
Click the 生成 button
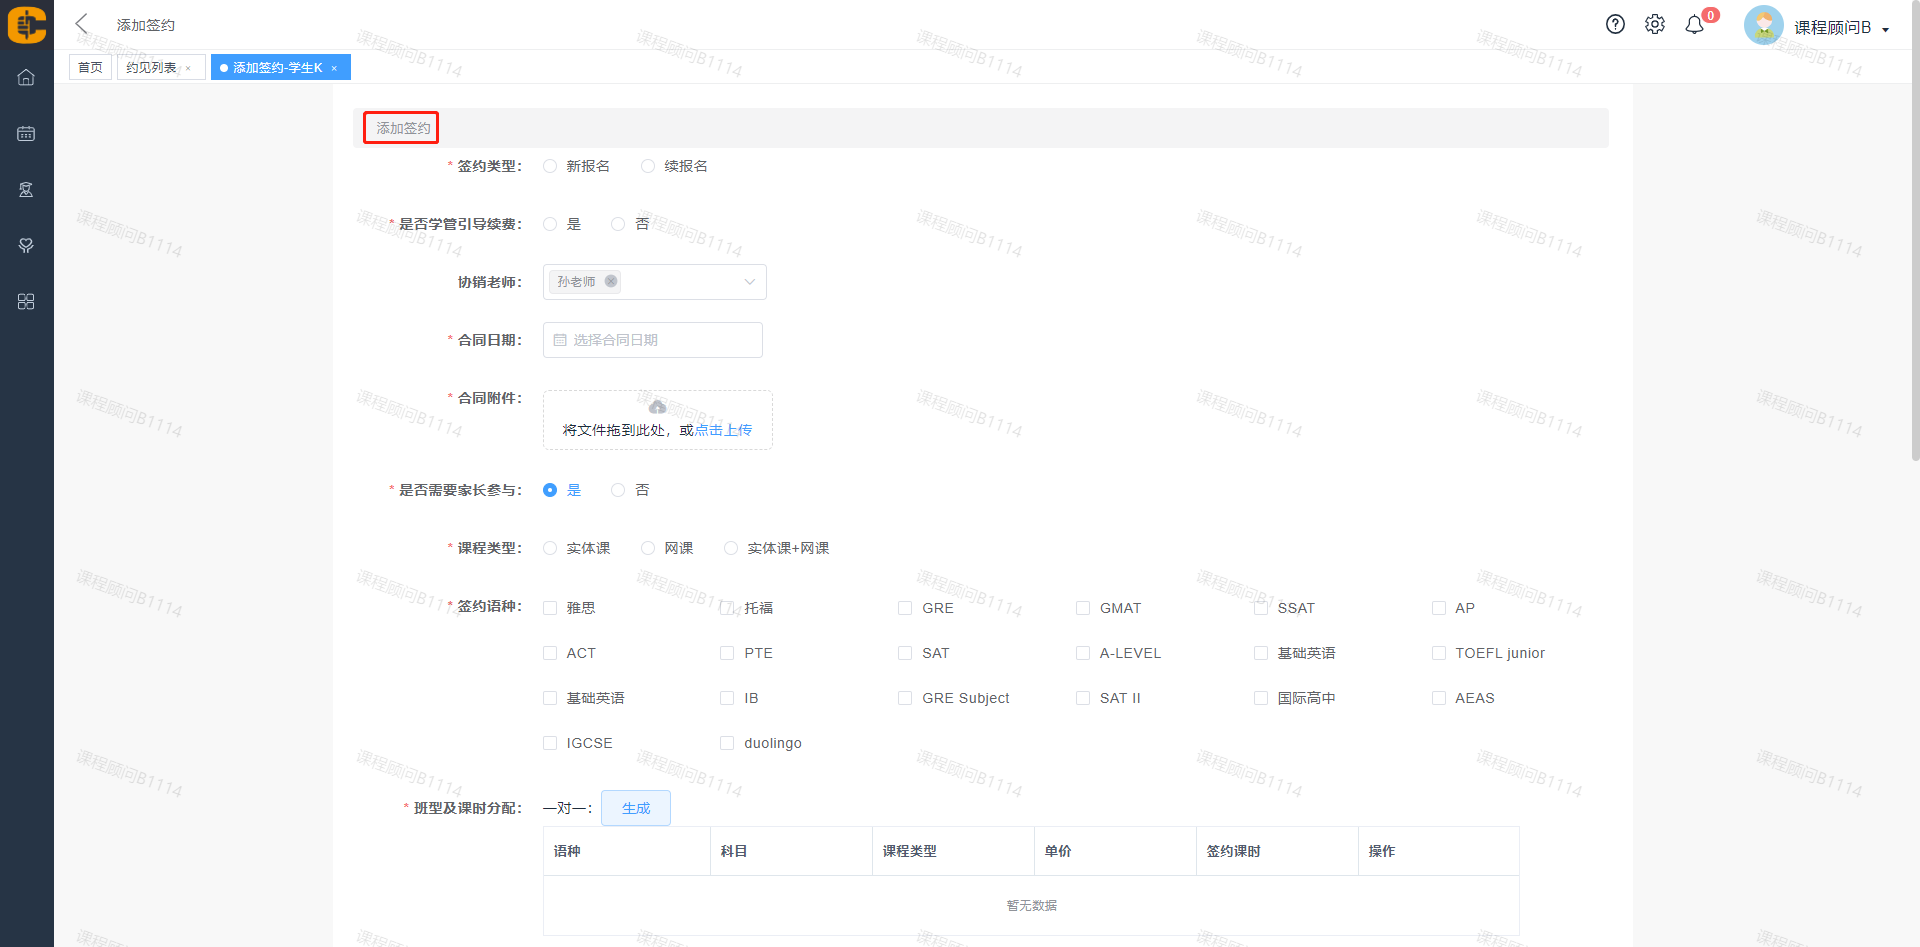click(x=636, y=808)
